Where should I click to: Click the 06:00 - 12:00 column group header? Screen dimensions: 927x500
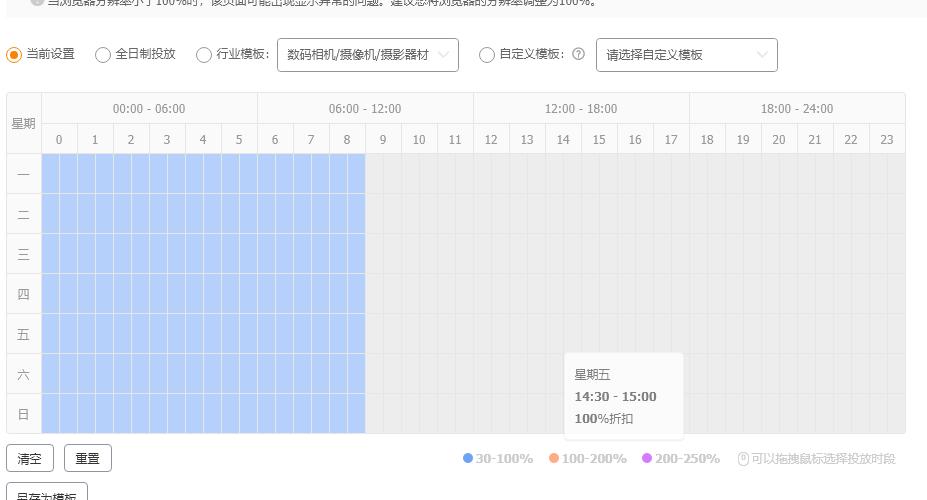coord(365,108)
